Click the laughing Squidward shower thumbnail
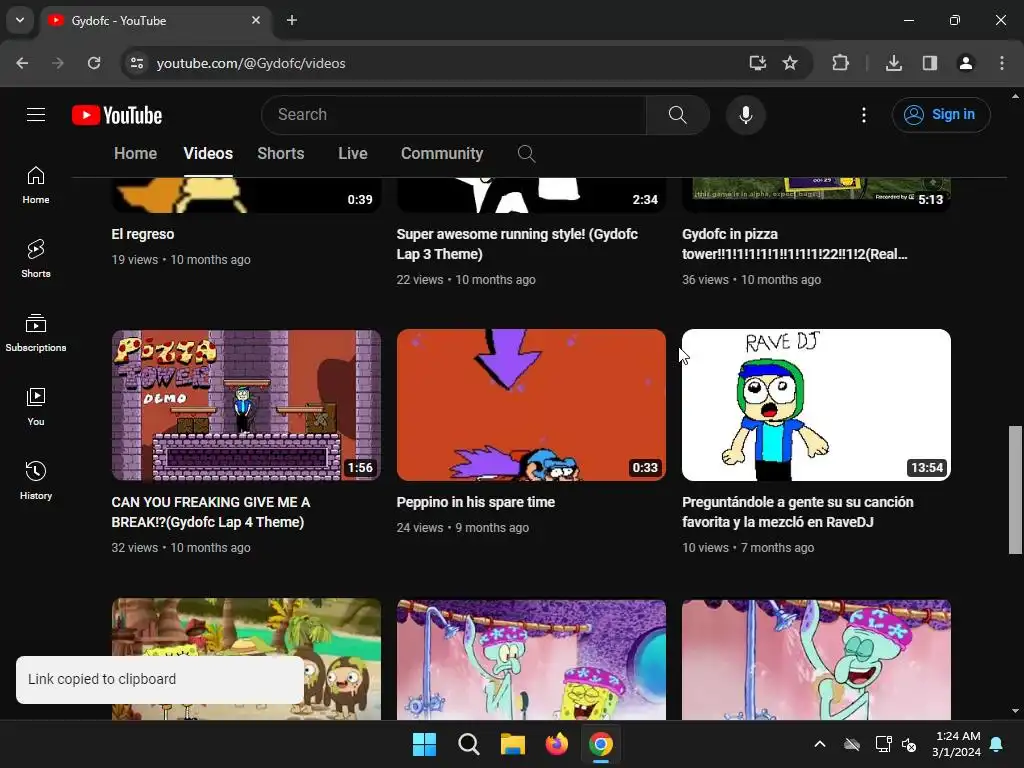Viewport: 1024px width, 768px height. (816, 659)
